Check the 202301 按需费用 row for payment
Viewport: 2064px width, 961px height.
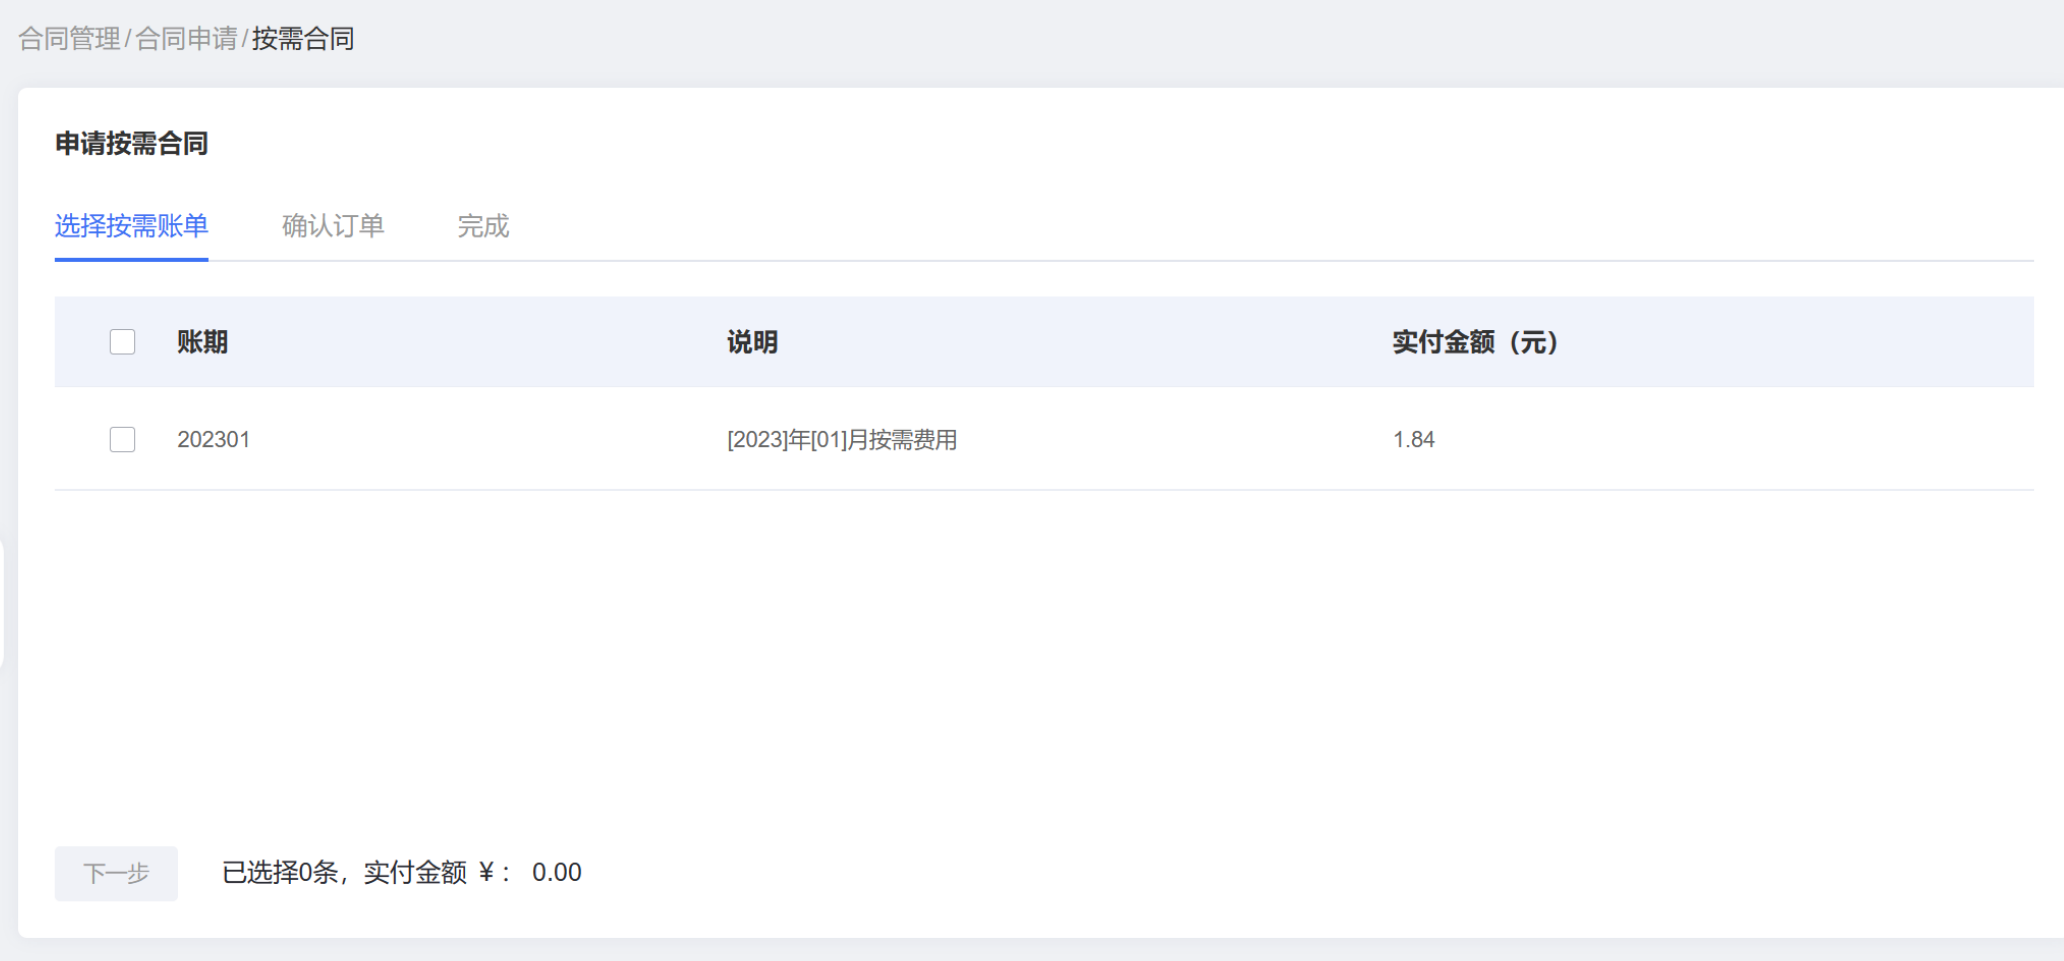pos(122,439)
